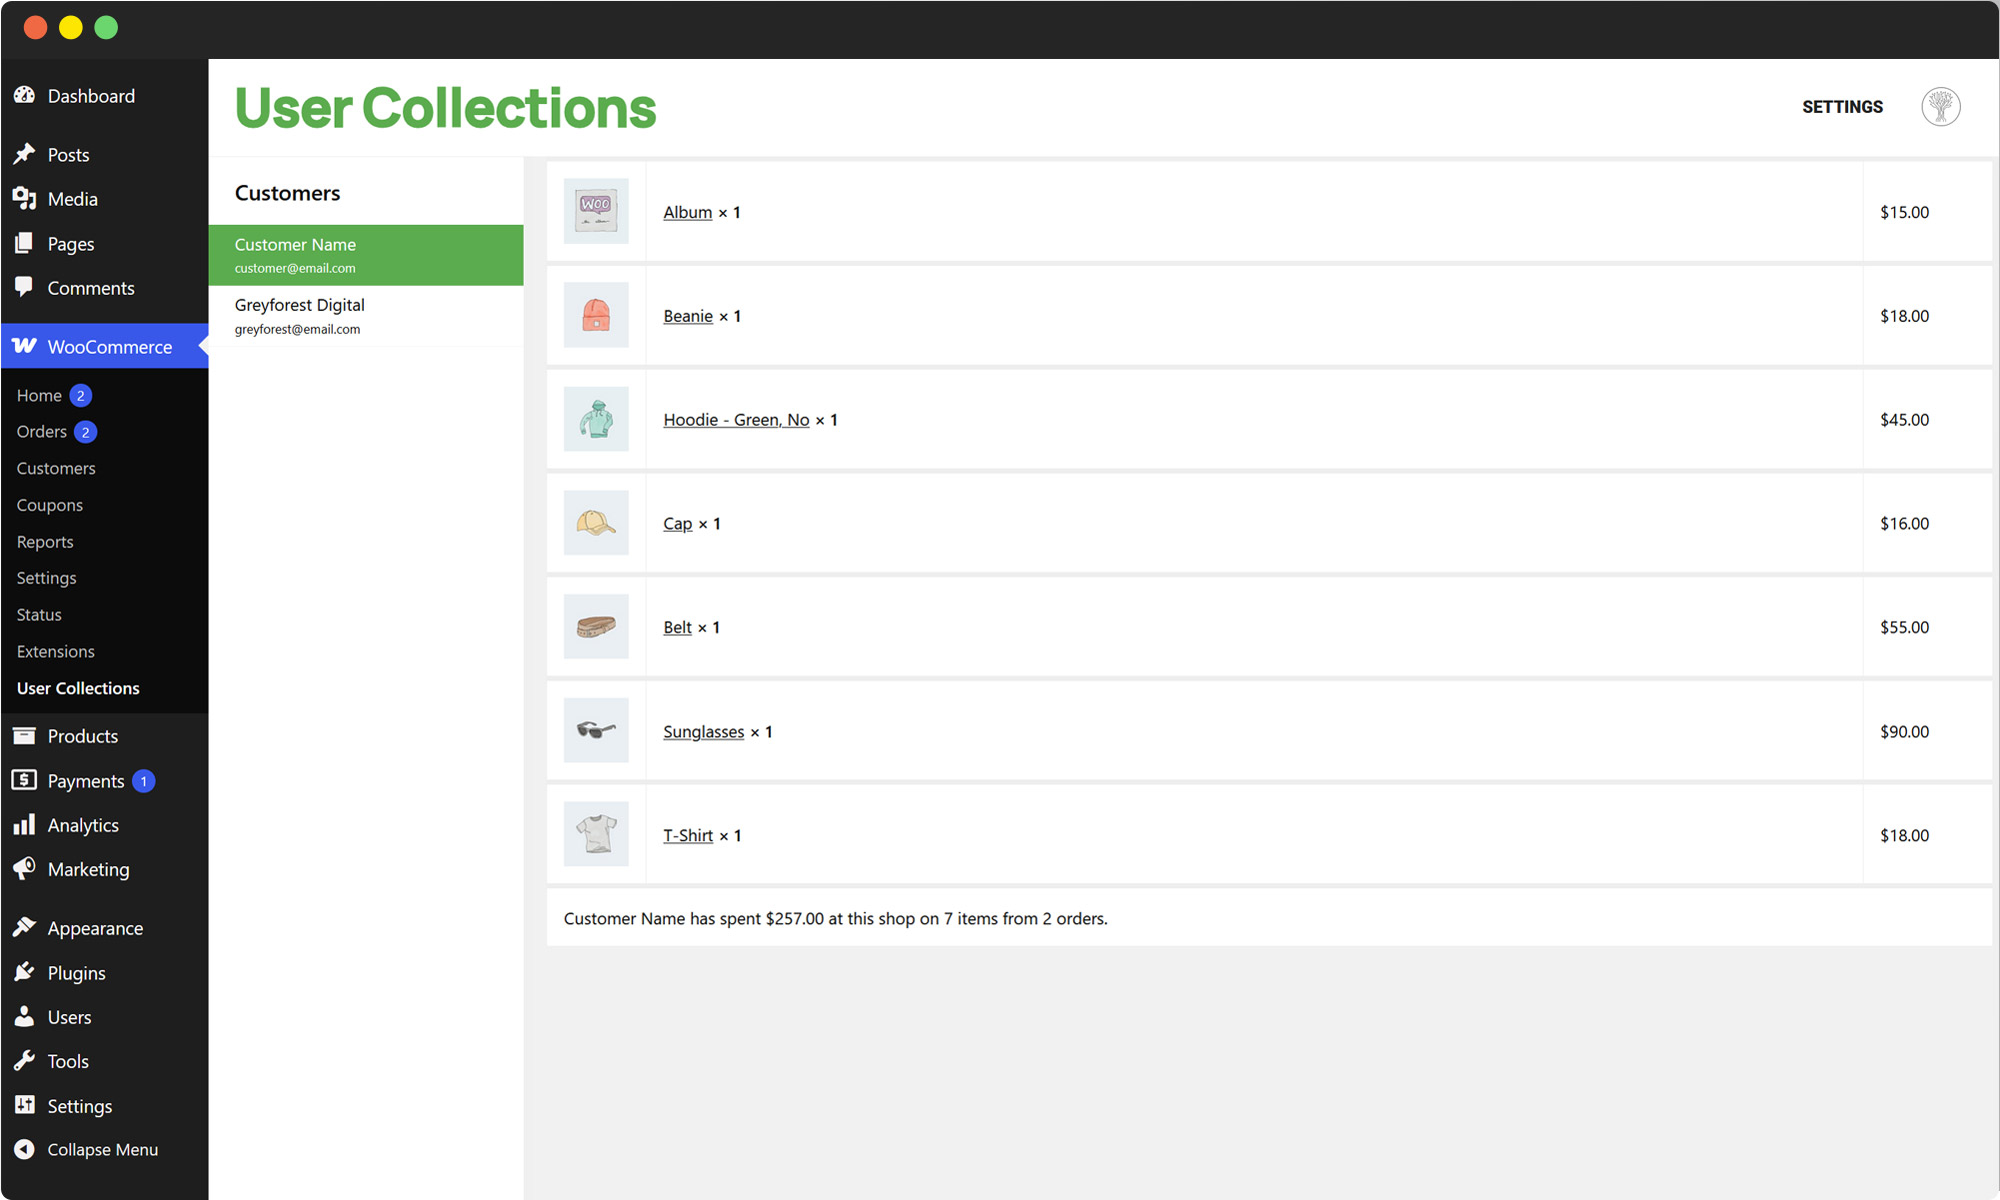This screenshot has height=1200, width=2000.
Task: Open the Media library icon
Action: [25, 198]
